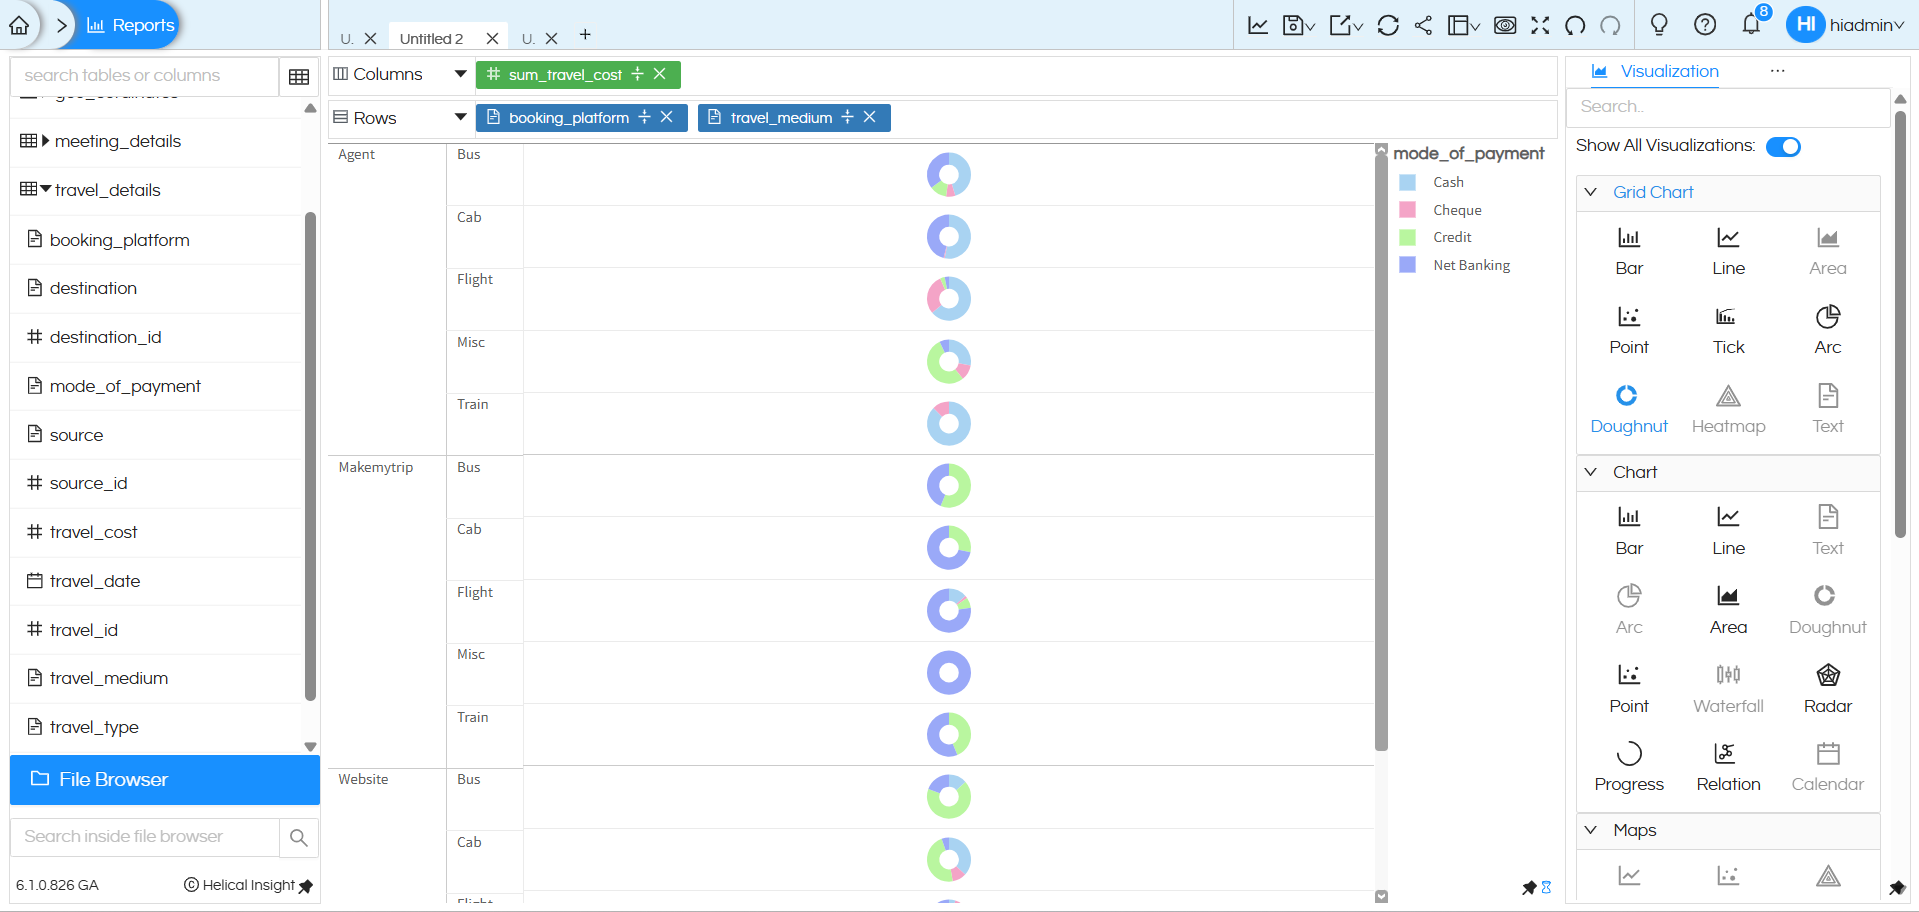Click the share icon in toolbar
Screen dimensions: 1919x912
1423,25
